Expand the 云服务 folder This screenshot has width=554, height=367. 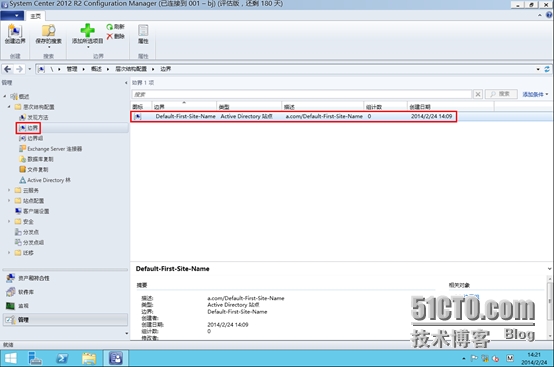click(9, 190)
